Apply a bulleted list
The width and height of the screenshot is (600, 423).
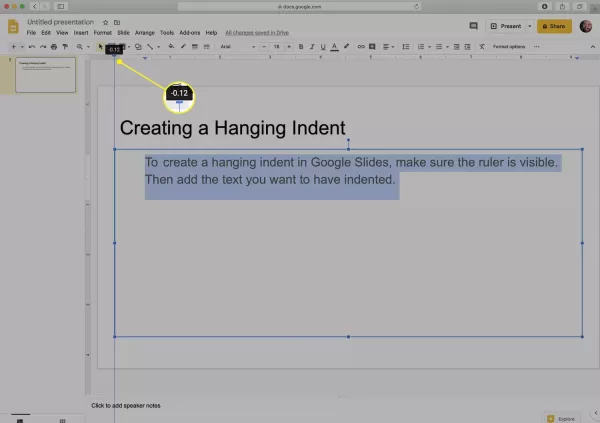[439, 47]
